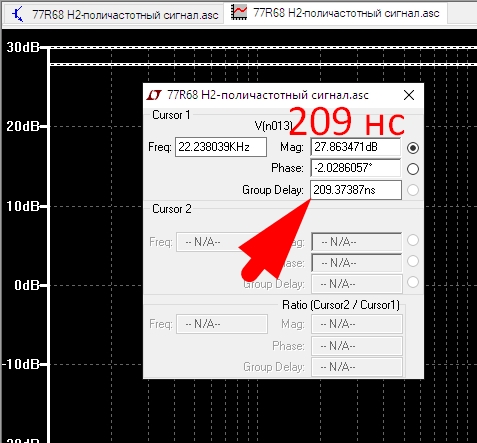477x443 pixels.
Task: Switch to the waveform plot tab 77R68 H2
Action: 336,13
